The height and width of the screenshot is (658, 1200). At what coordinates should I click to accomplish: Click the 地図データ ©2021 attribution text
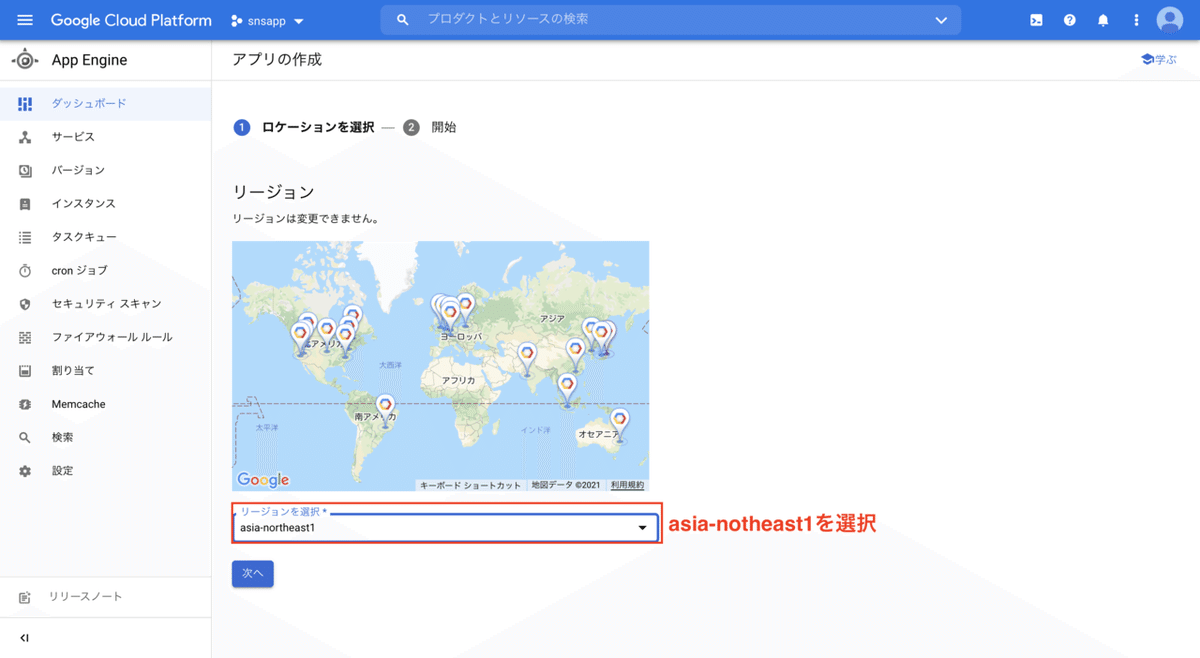566,485
